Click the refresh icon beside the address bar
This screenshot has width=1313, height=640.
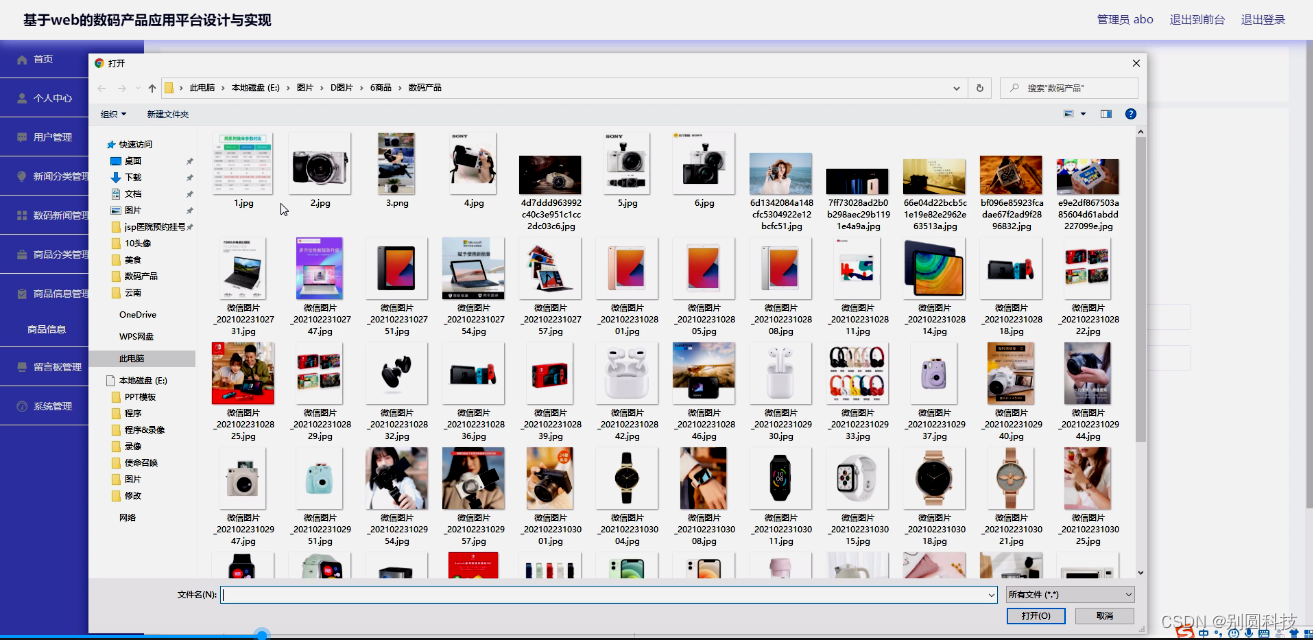click(980, 88)
